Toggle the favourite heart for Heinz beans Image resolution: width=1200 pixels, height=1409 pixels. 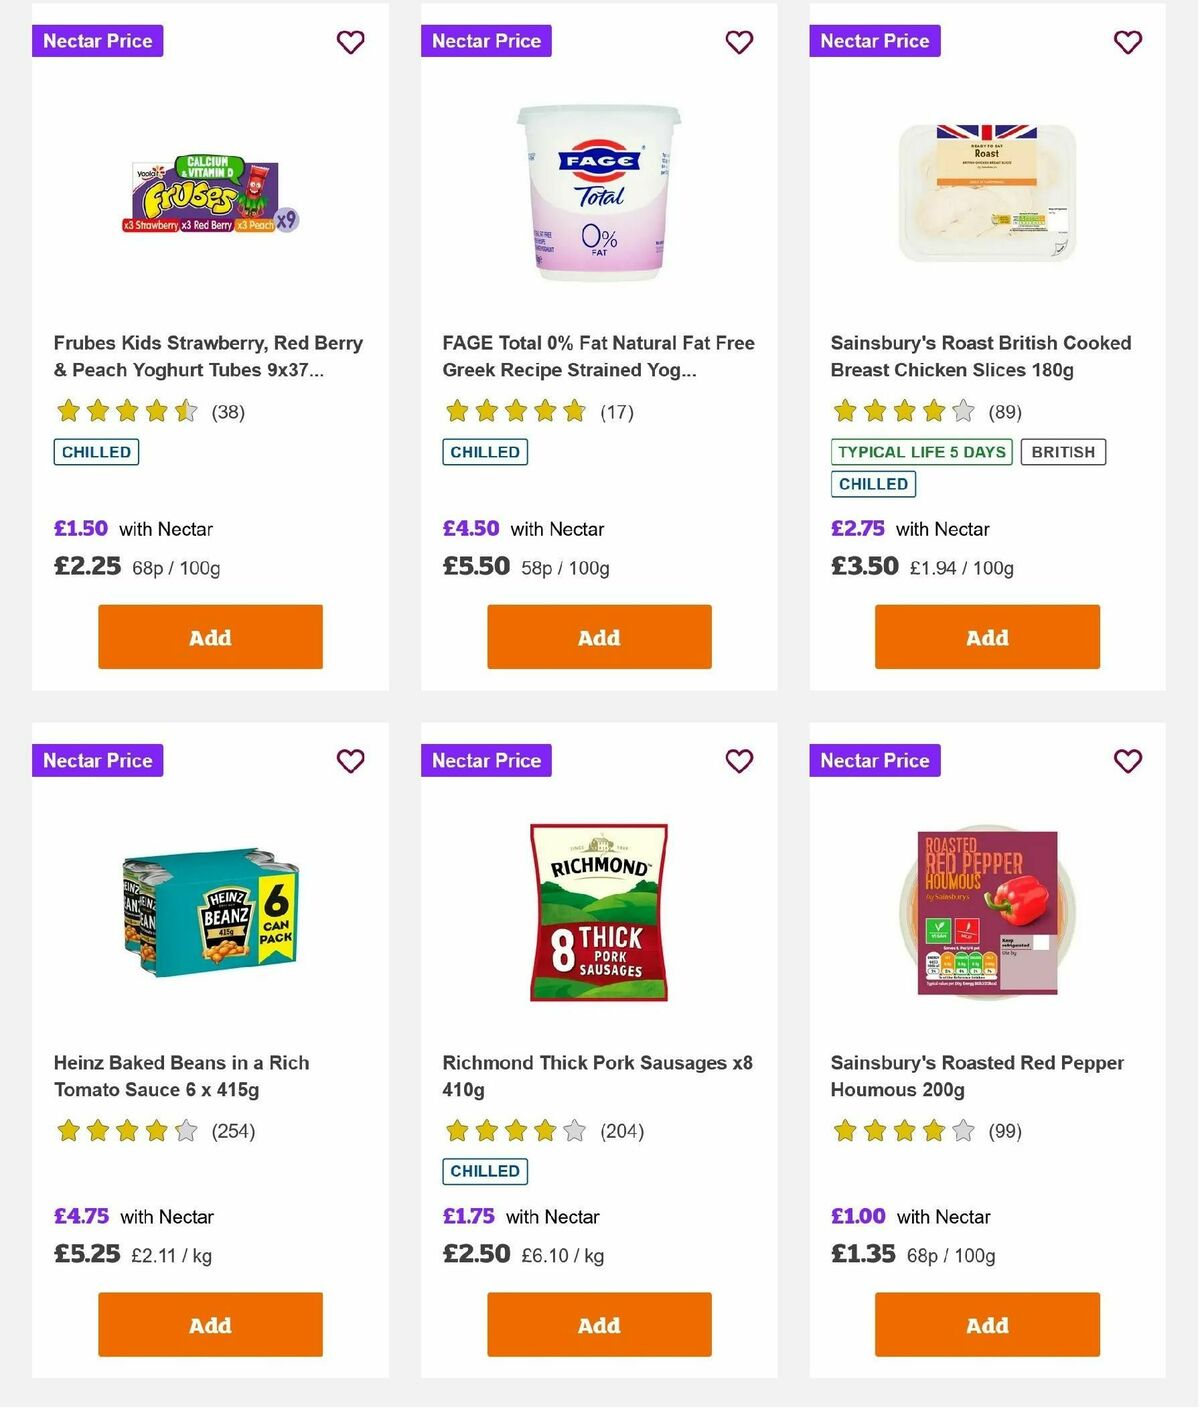350,761
